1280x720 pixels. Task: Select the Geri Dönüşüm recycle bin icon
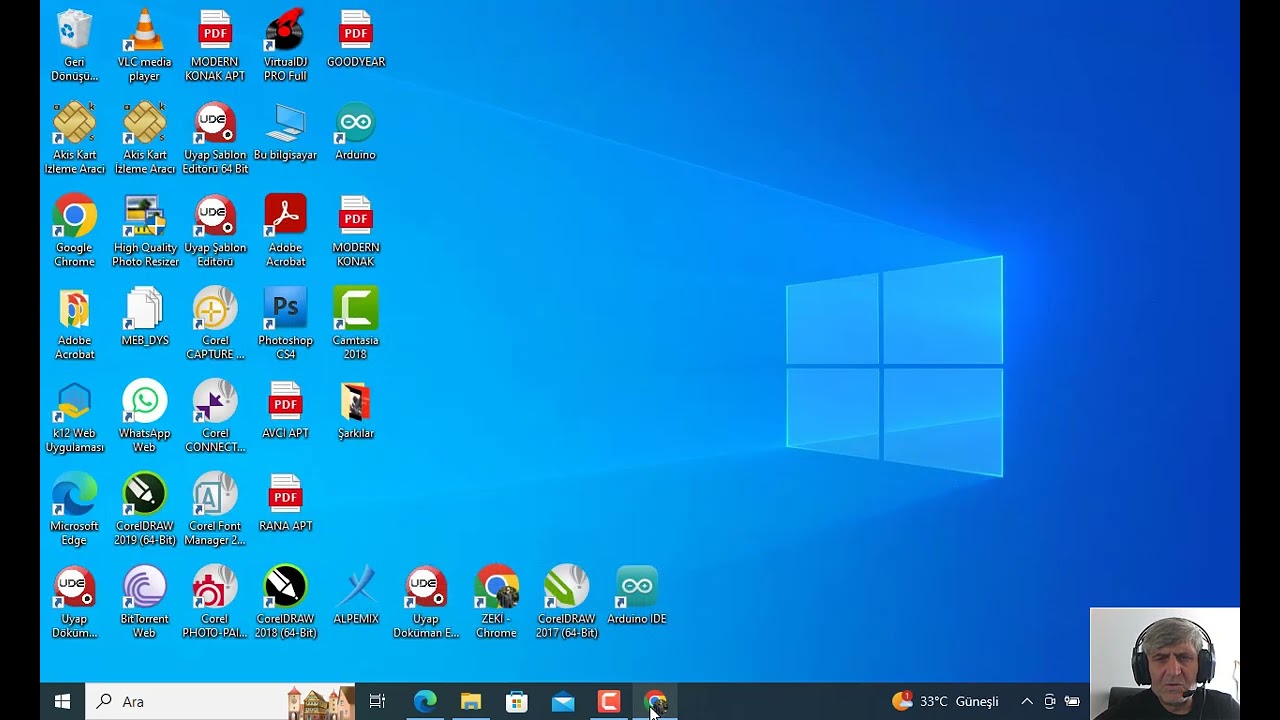click(74, 46)
